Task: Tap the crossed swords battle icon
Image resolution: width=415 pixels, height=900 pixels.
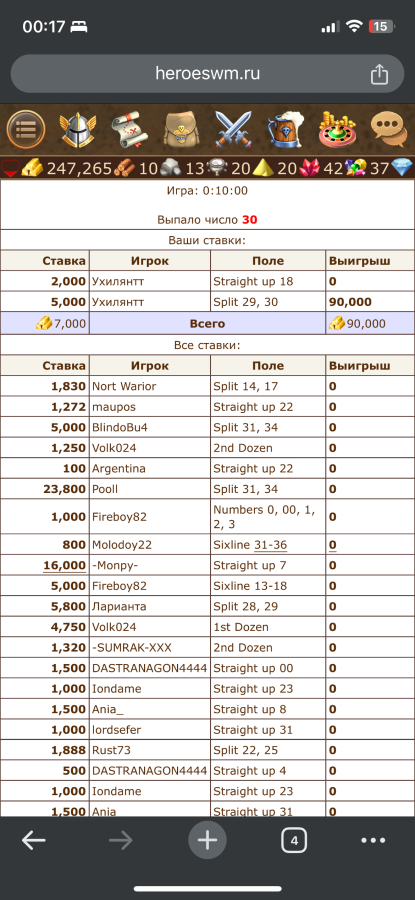Action: [233, 130]
